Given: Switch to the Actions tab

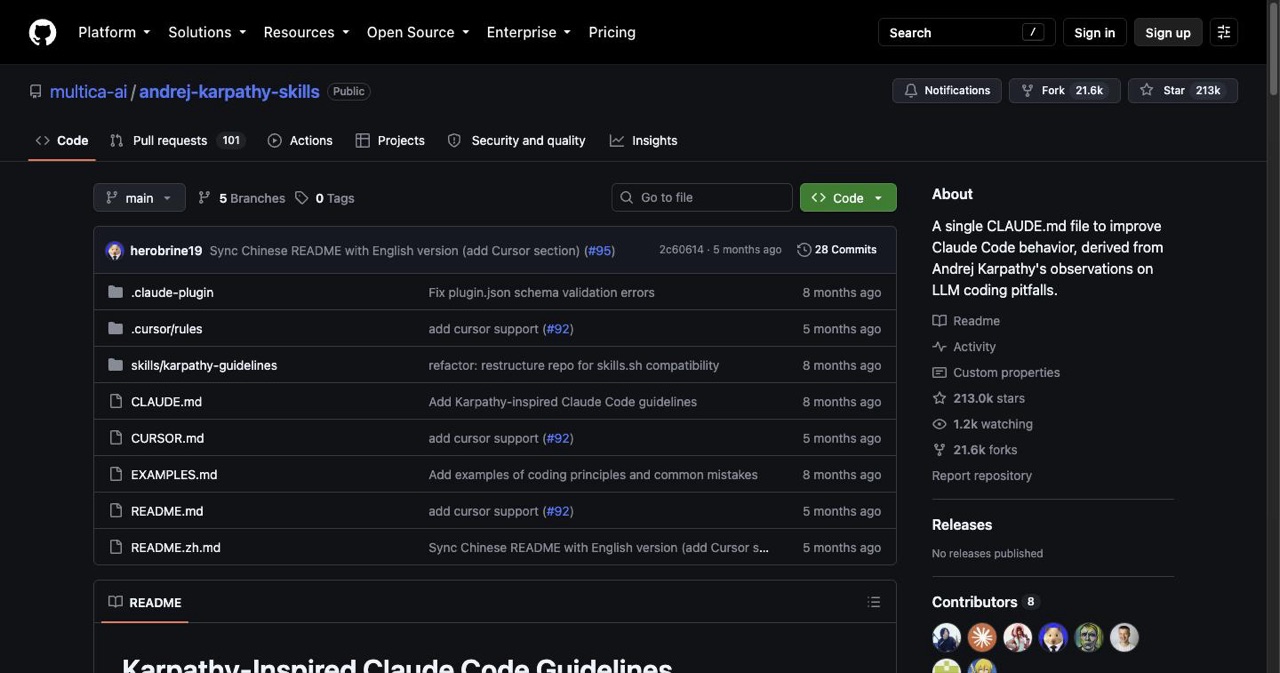Looking at the screenshot, I should pyautogui.click(x=300, y=141).
